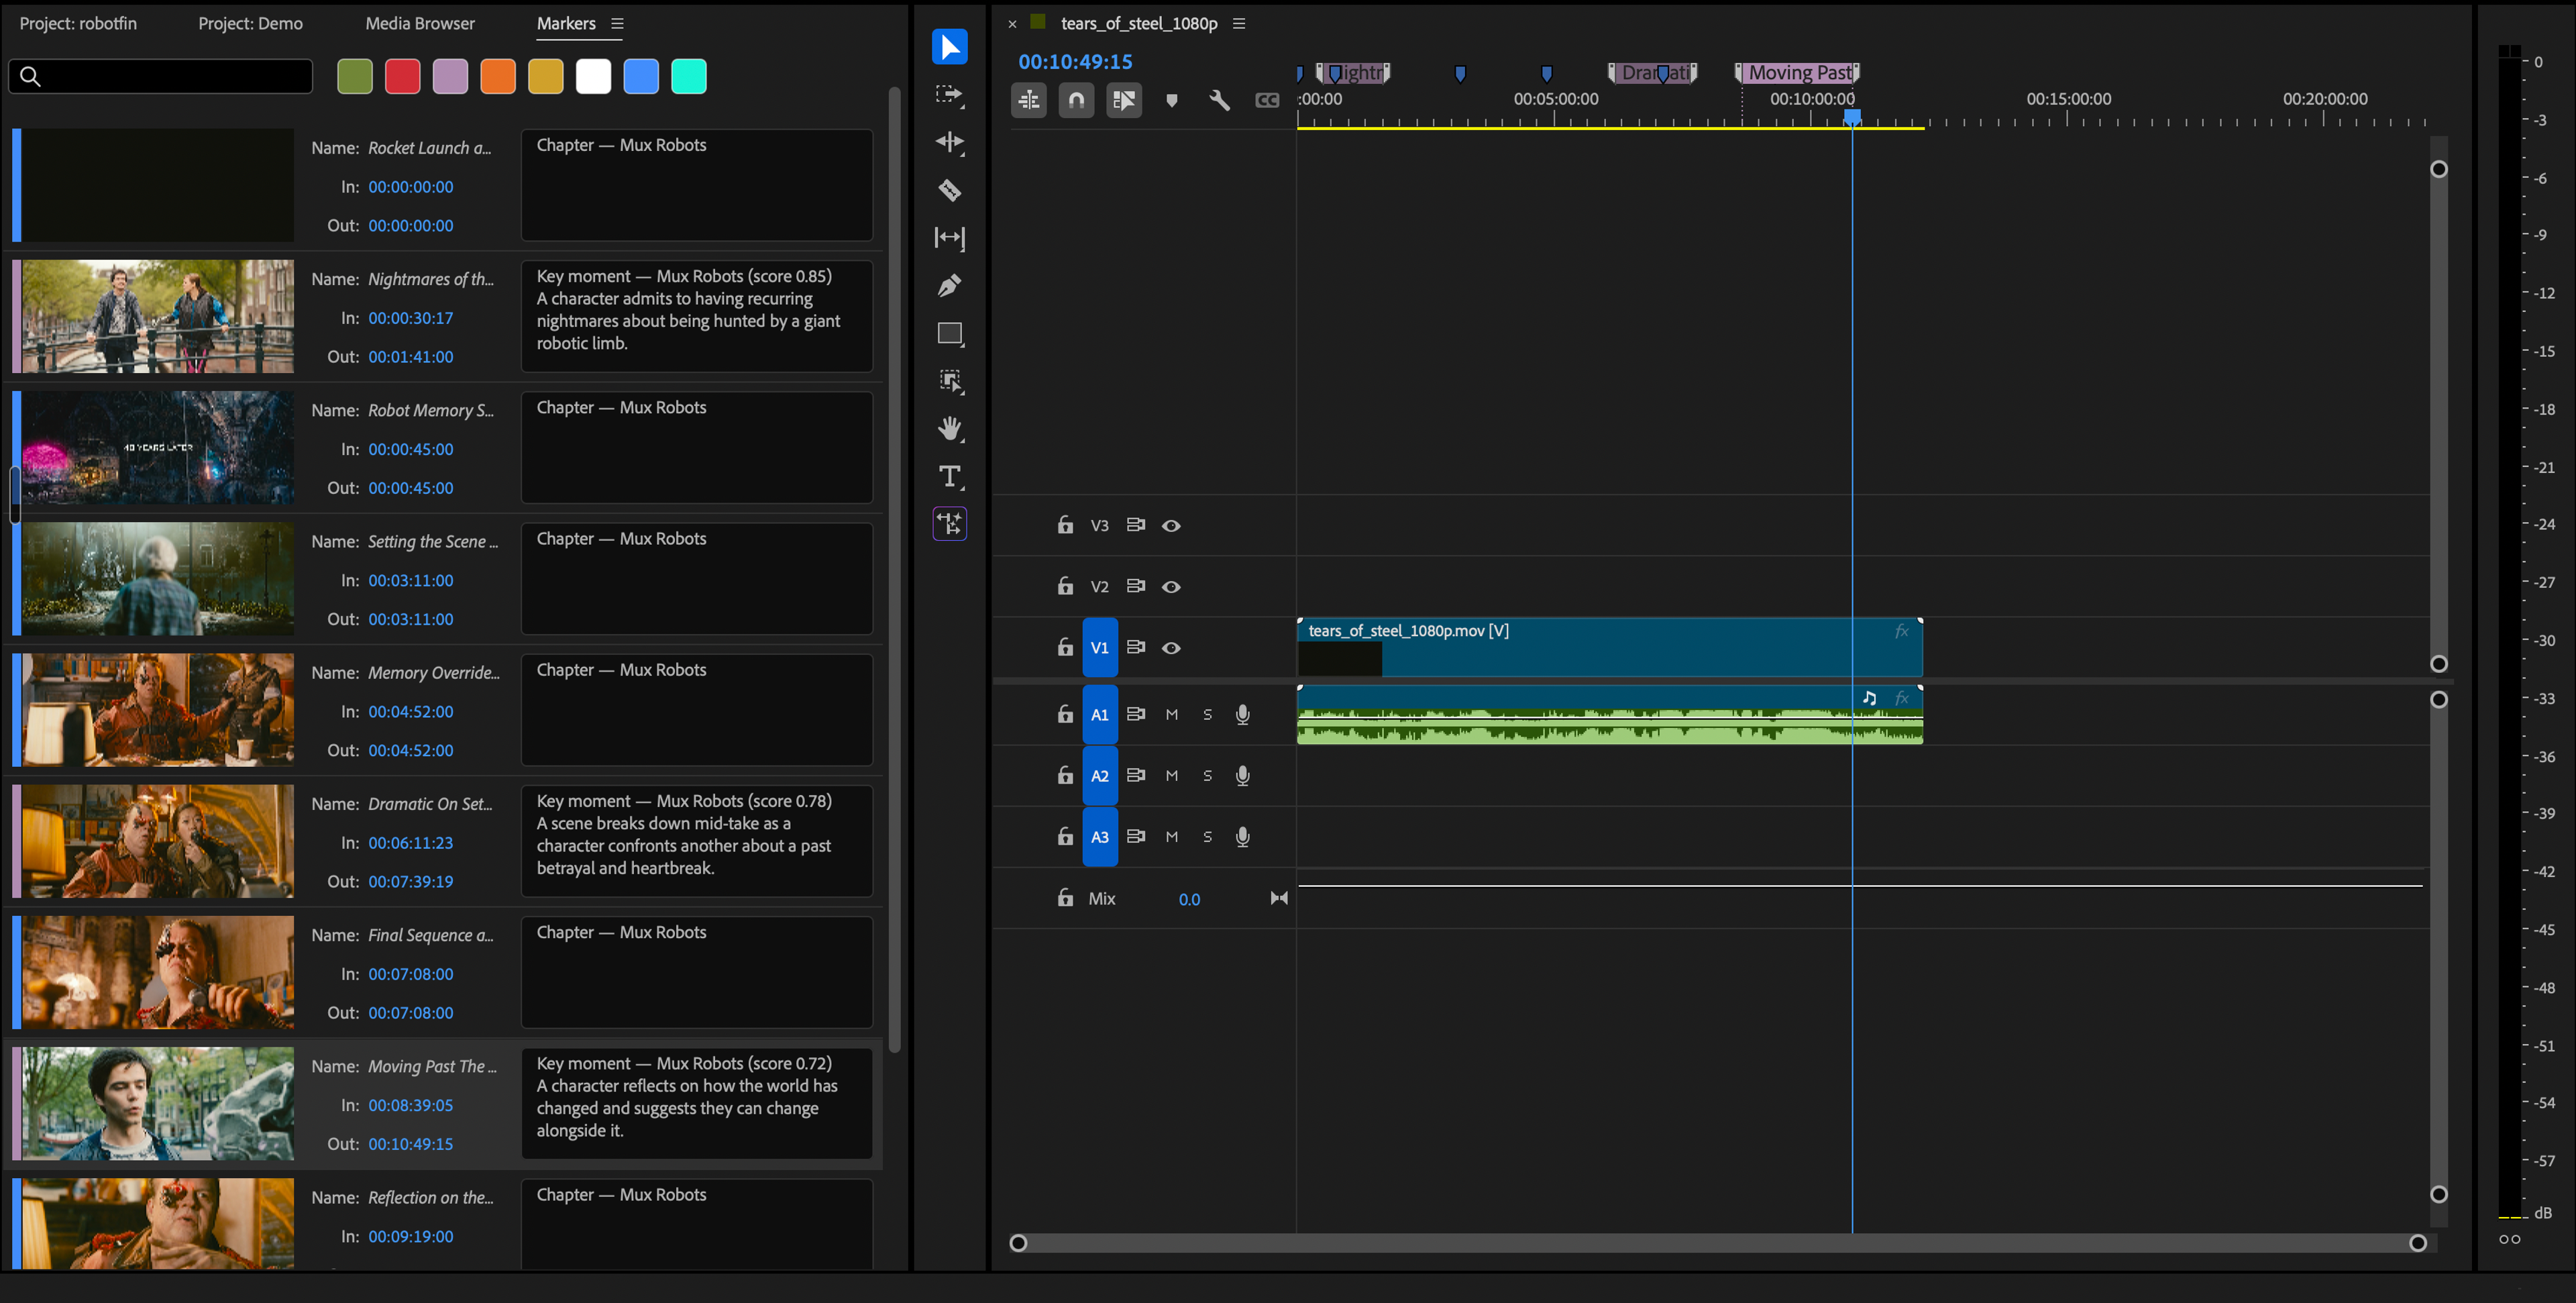Select the Hand tool
Viewport: 2576px width, 1303px height.
click(949, 429)
